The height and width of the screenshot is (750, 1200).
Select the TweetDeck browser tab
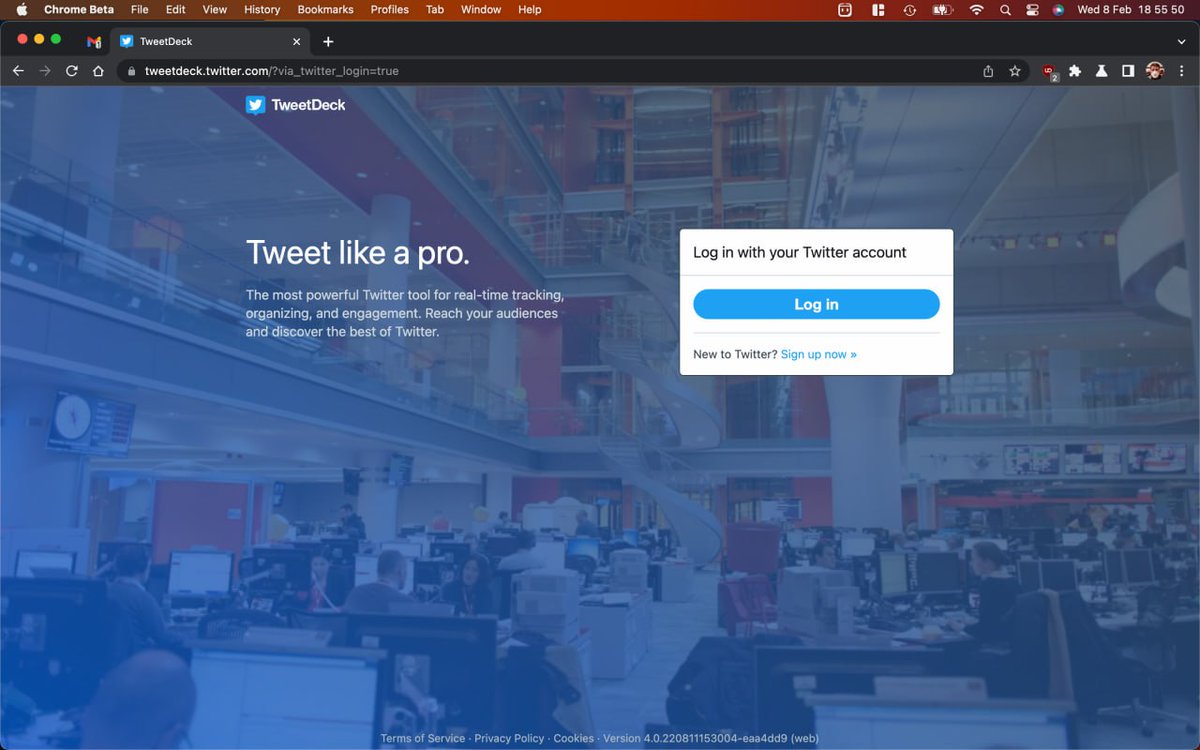210,42
